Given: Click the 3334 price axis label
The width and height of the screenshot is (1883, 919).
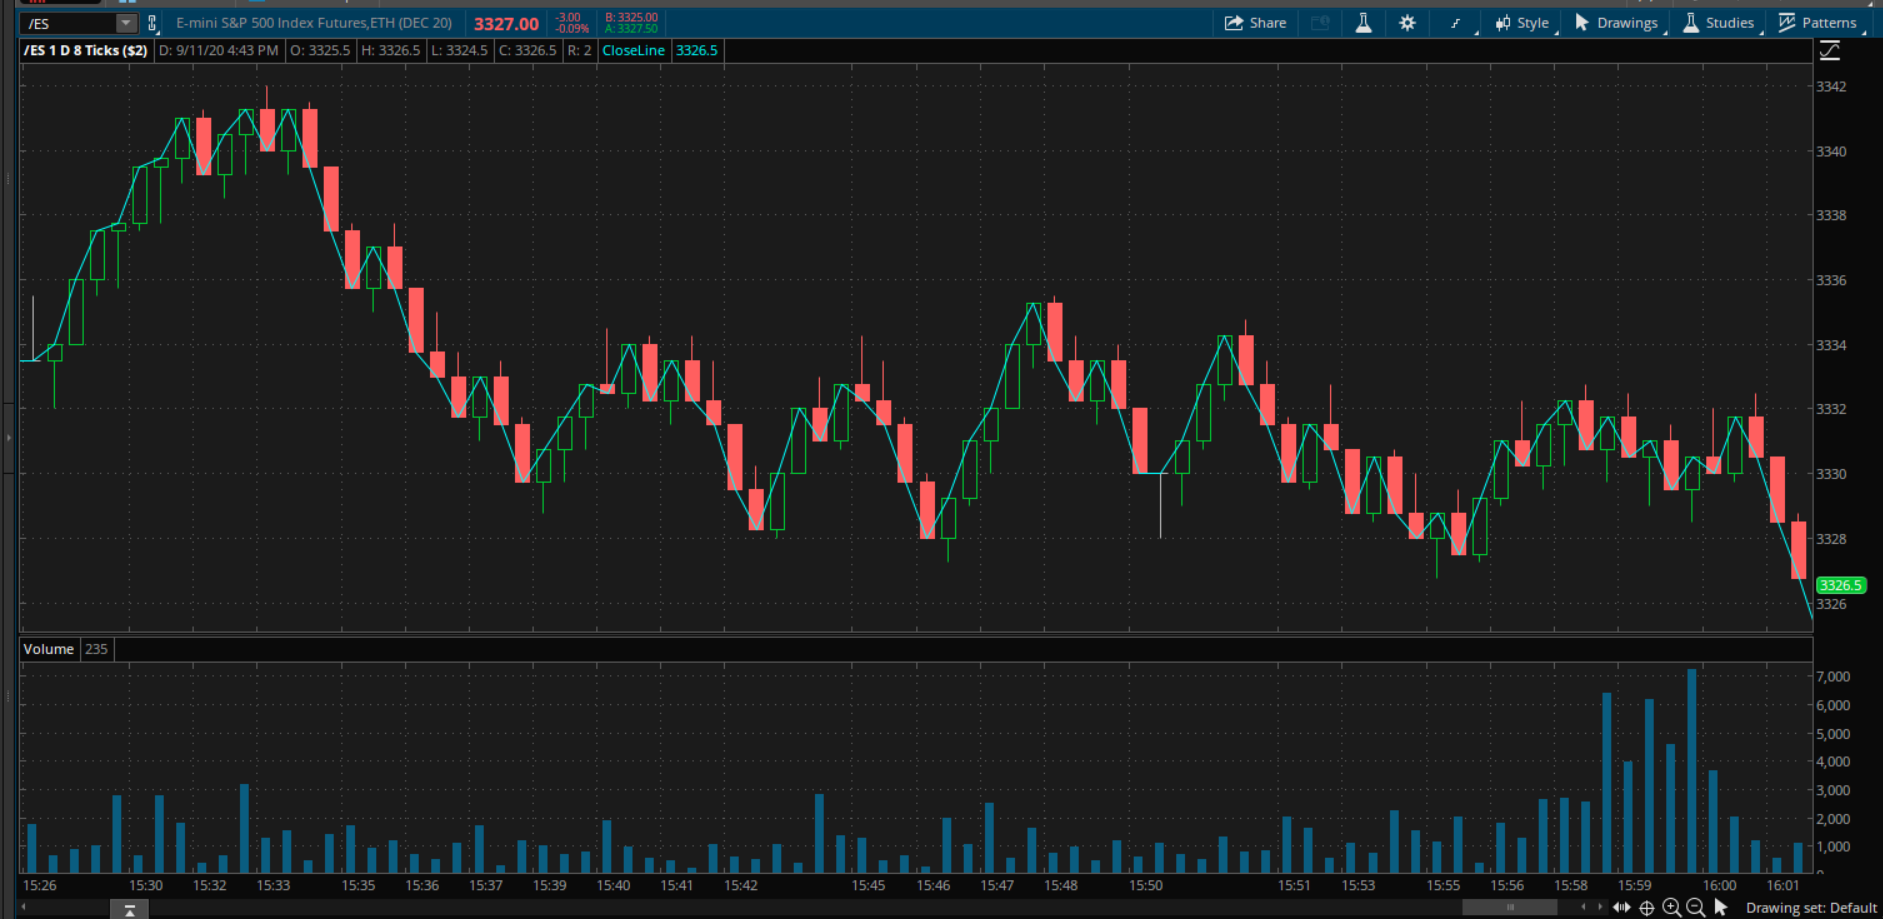Looking at the screenshot, I should tap(1832, 345).
